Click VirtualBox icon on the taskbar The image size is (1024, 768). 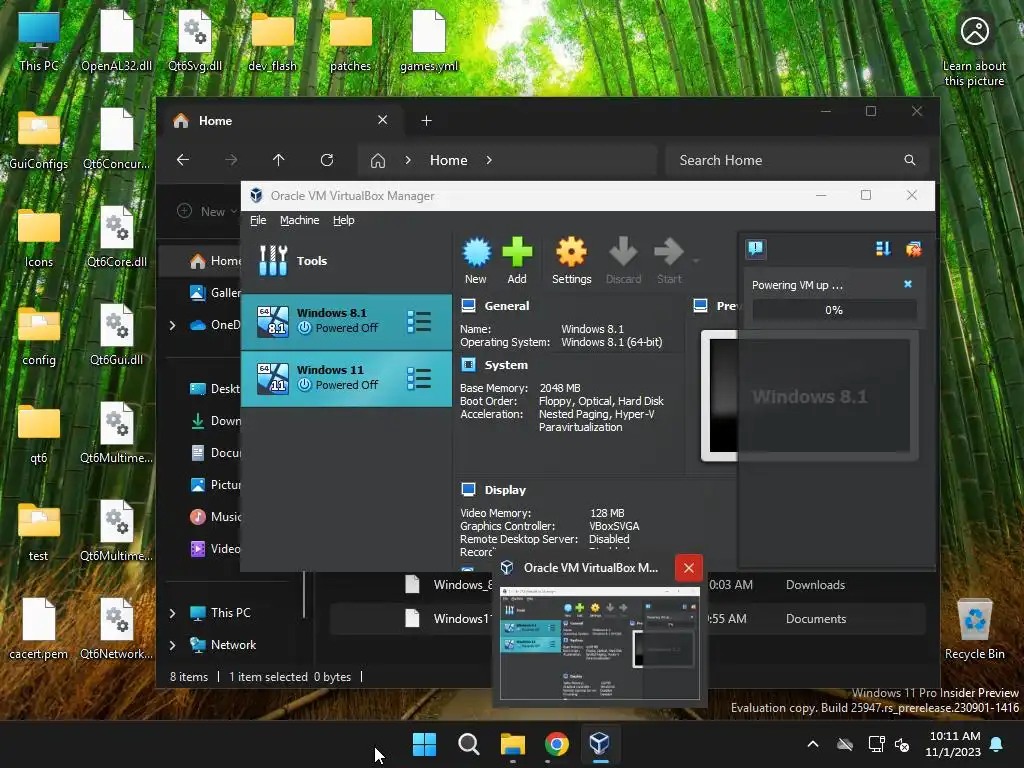[x=600, y=744]
